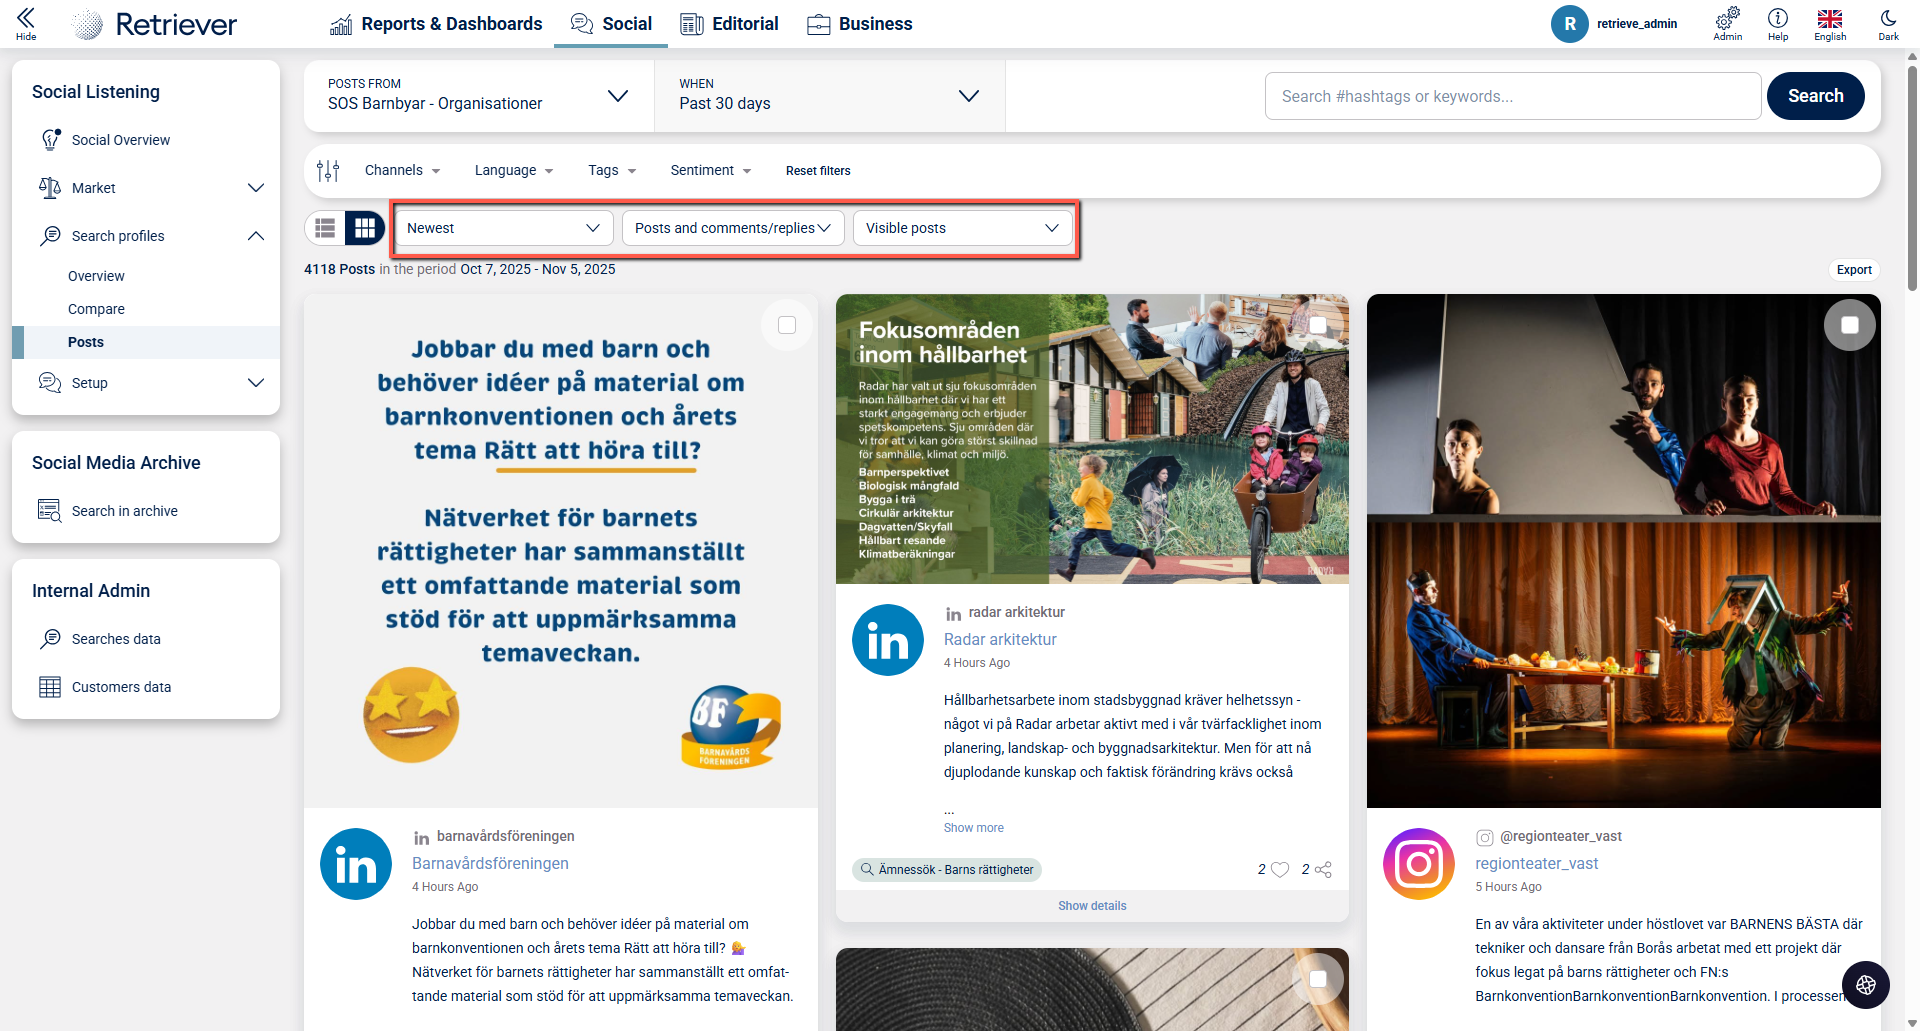Viewport: 1920px width, 1031px height.
Task: Switch to list view layout icon
Action: [325, 228]
